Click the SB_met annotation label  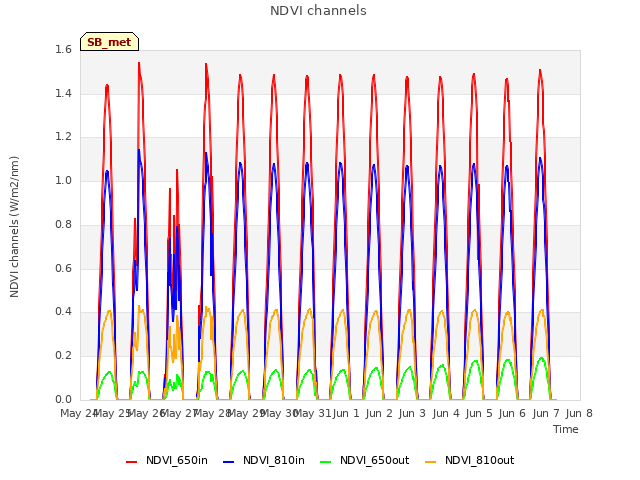coord(109,42)
